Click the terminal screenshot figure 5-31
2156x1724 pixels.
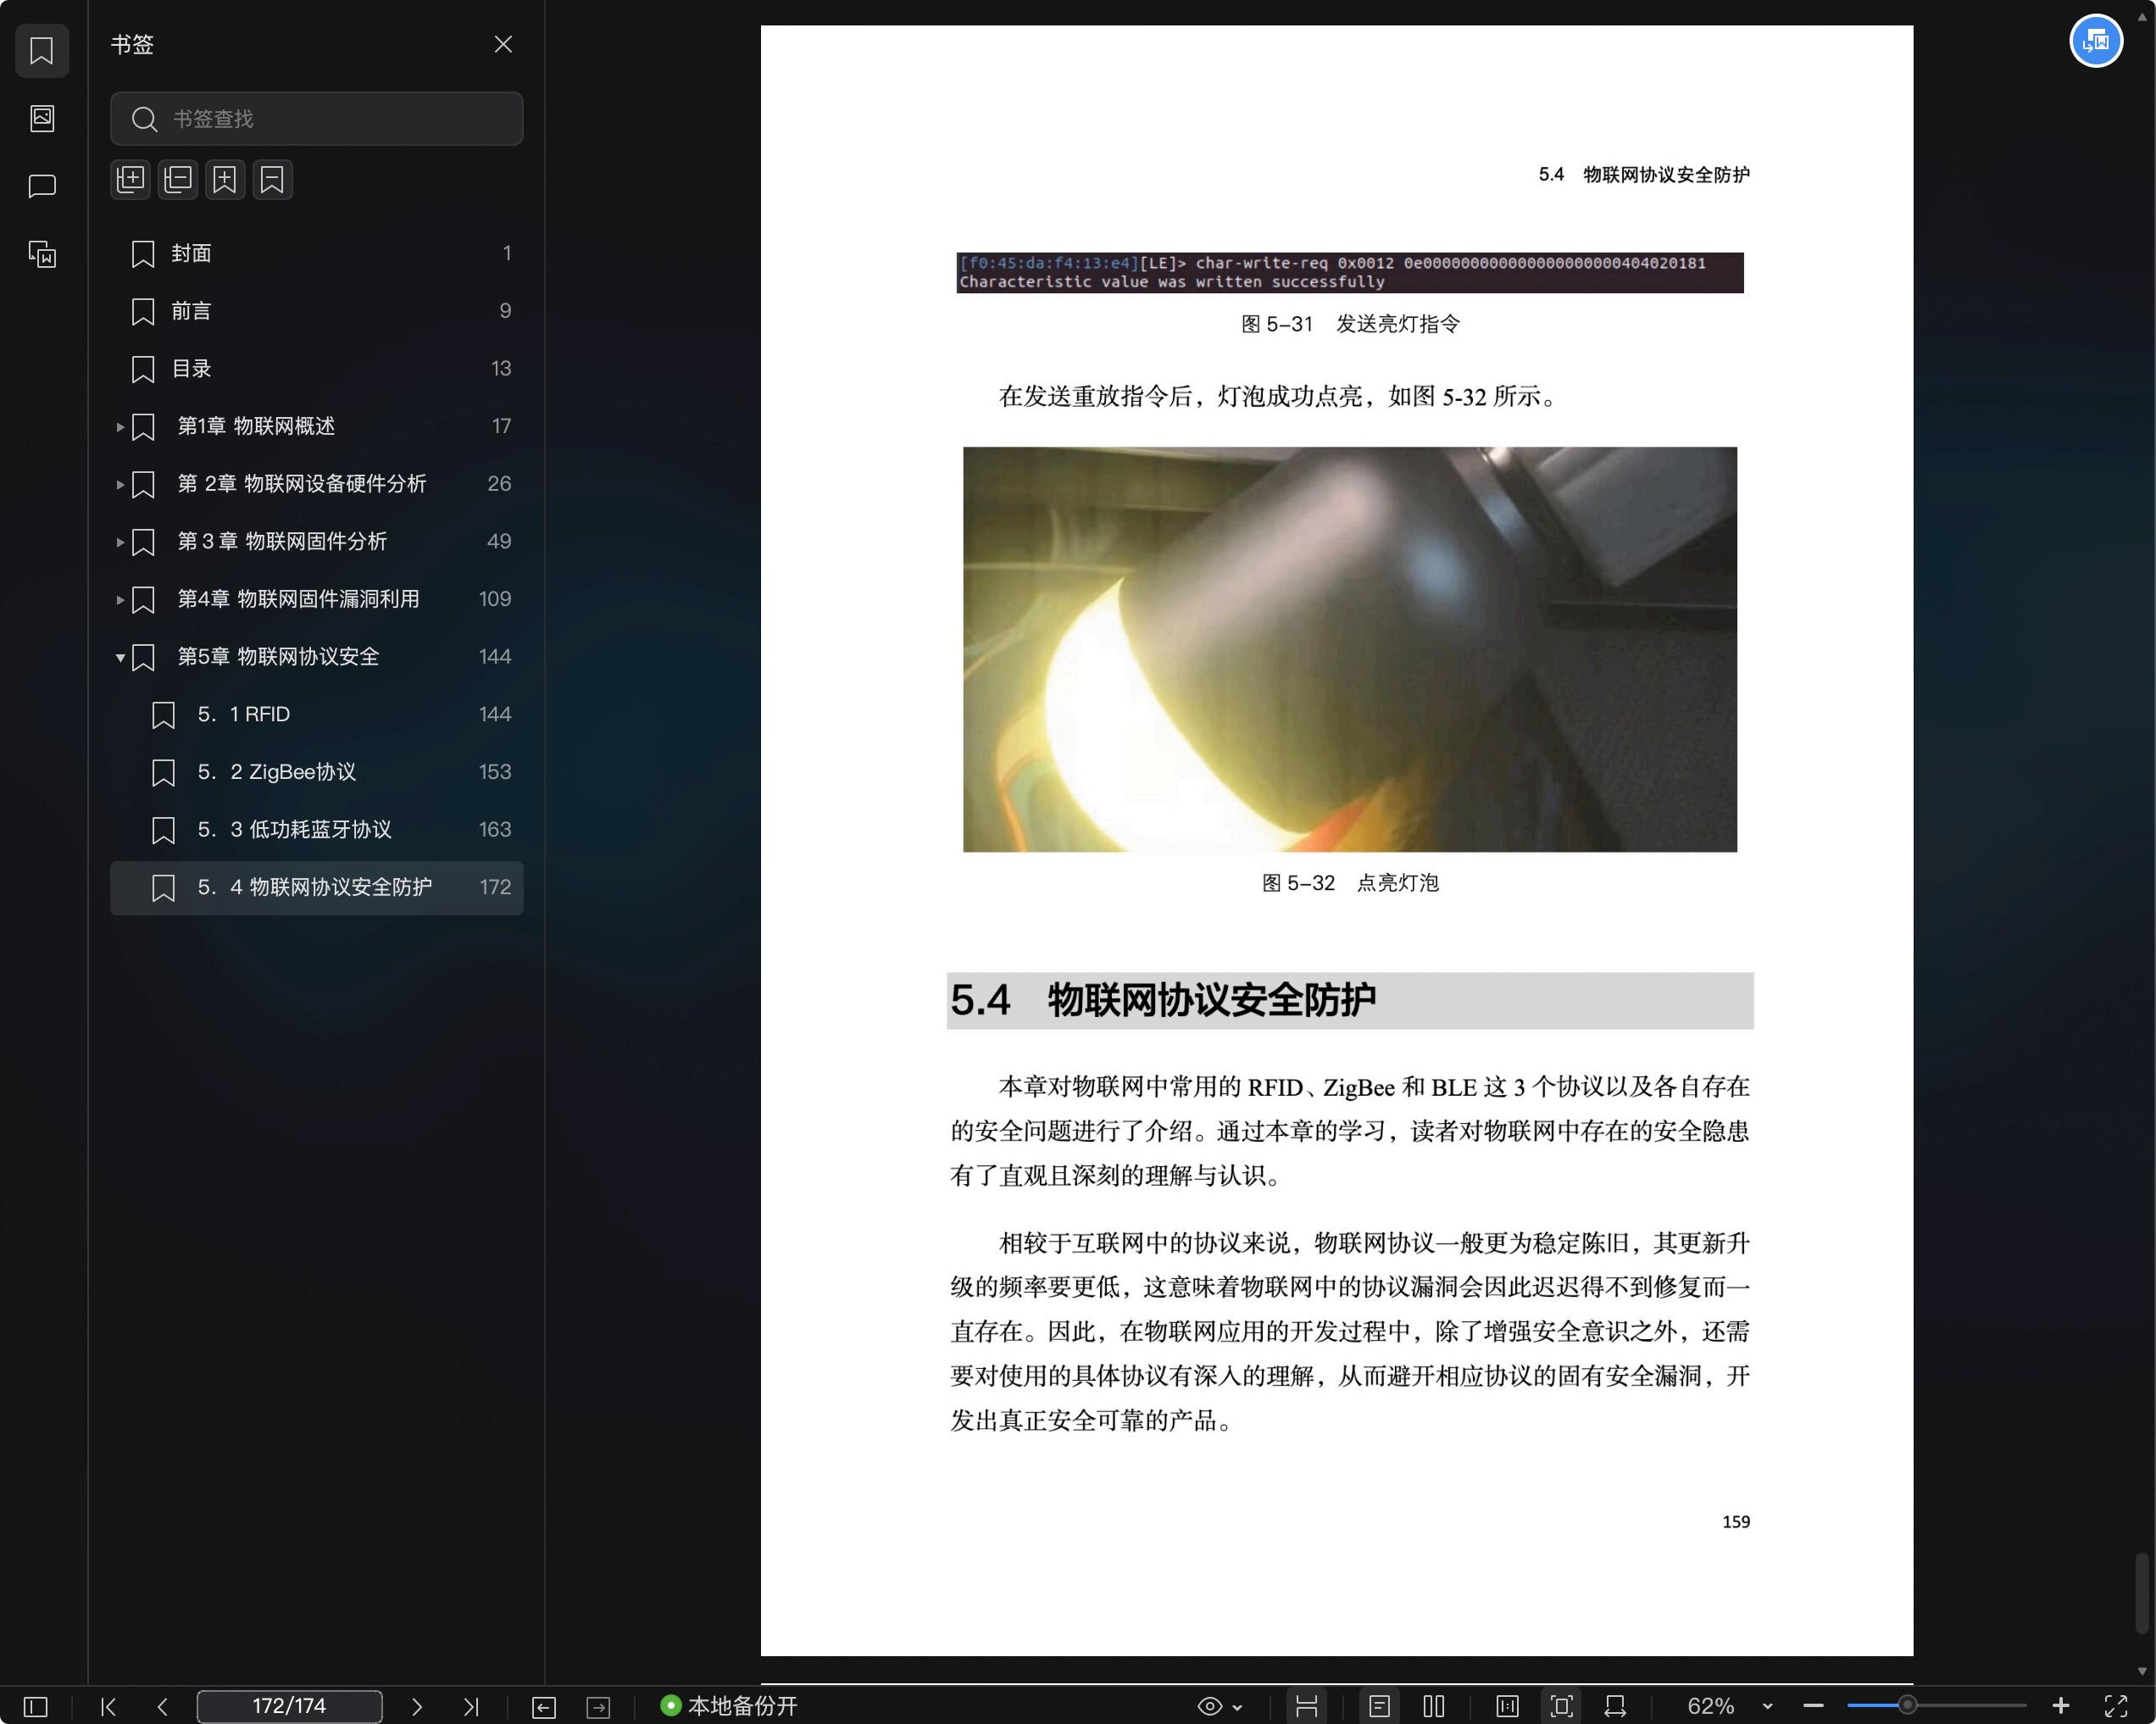point(1350,273)
